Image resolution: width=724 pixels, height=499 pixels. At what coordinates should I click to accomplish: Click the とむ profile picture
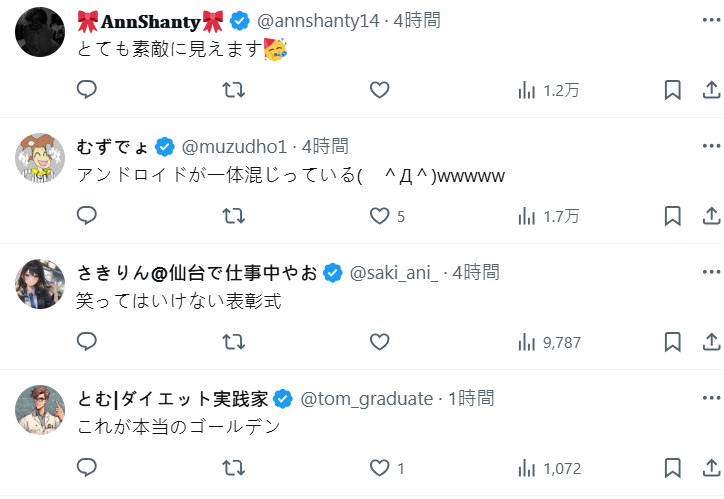[41, 410]
